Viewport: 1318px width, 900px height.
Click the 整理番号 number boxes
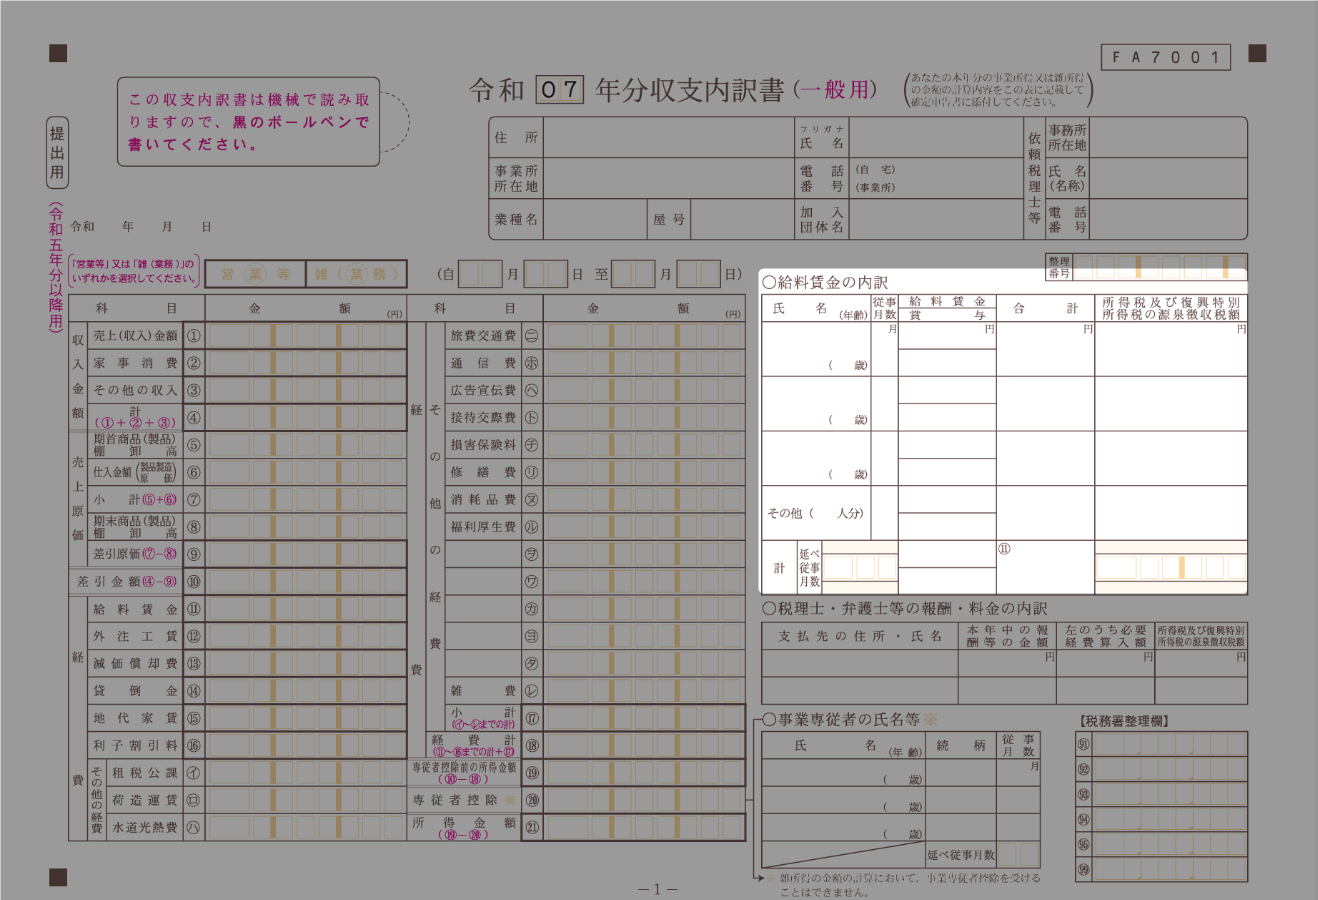(x=1160, y=267)
